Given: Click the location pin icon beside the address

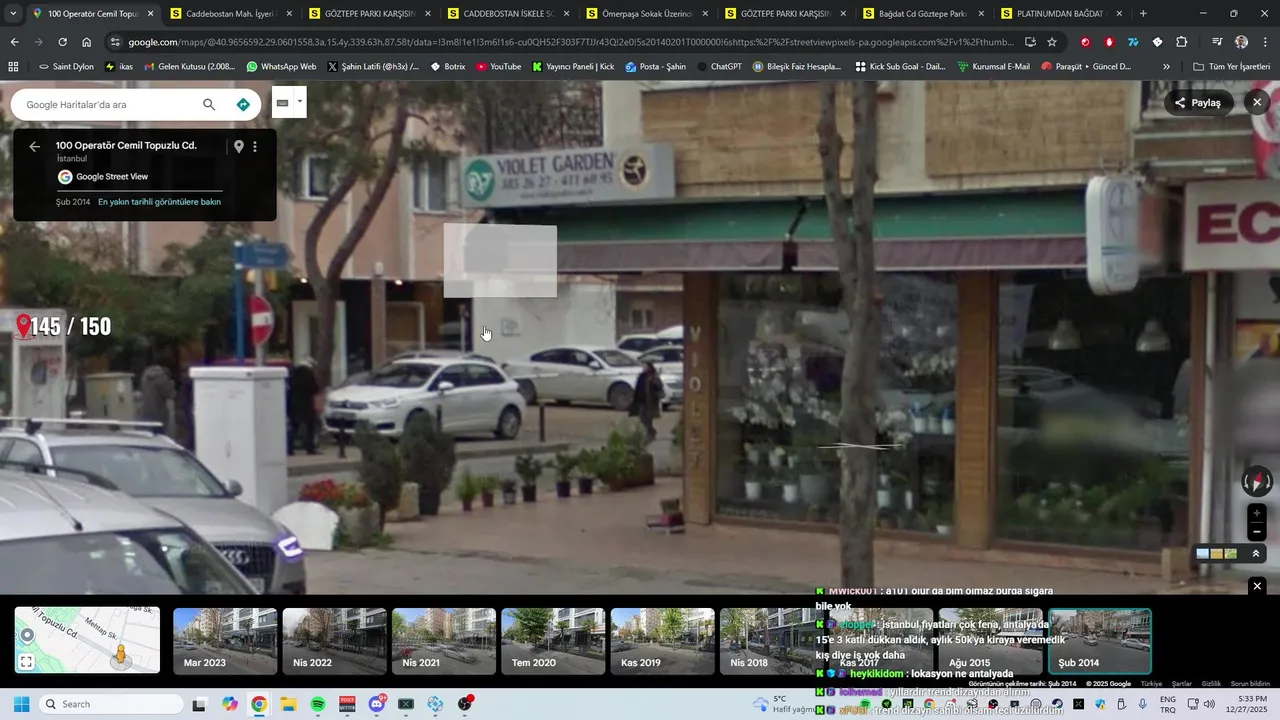Looking at the screenshot, I should 238,146.
